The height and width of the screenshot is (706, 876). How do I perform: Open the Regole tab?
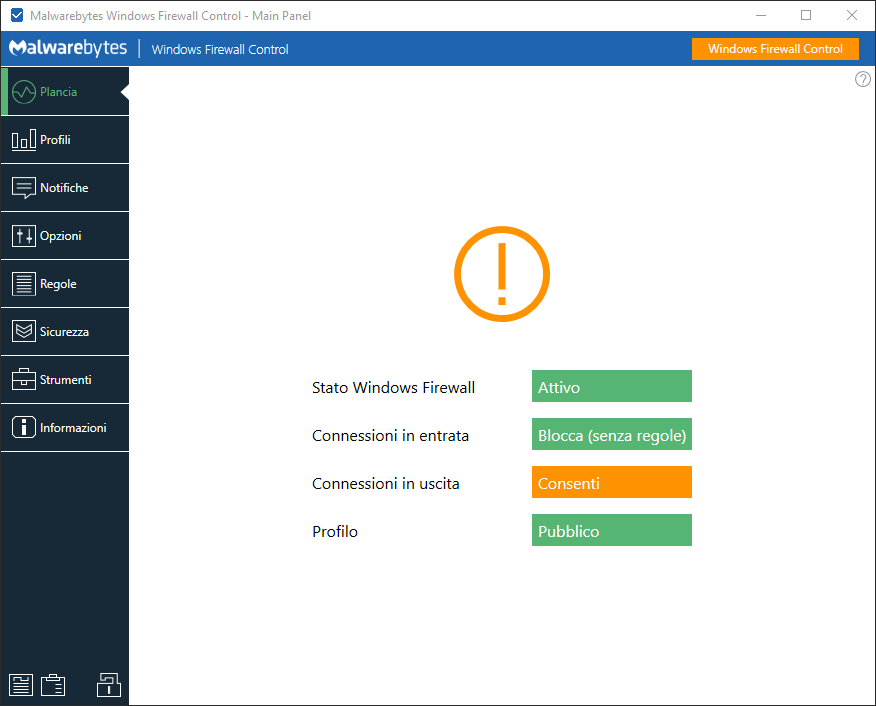[65, 284]
